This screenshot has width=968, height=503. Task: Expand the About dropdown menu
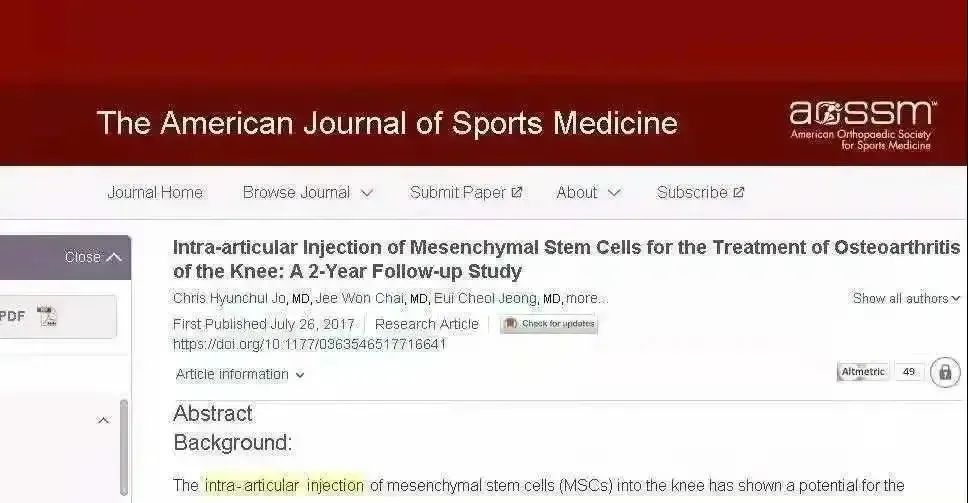(588, 193)
